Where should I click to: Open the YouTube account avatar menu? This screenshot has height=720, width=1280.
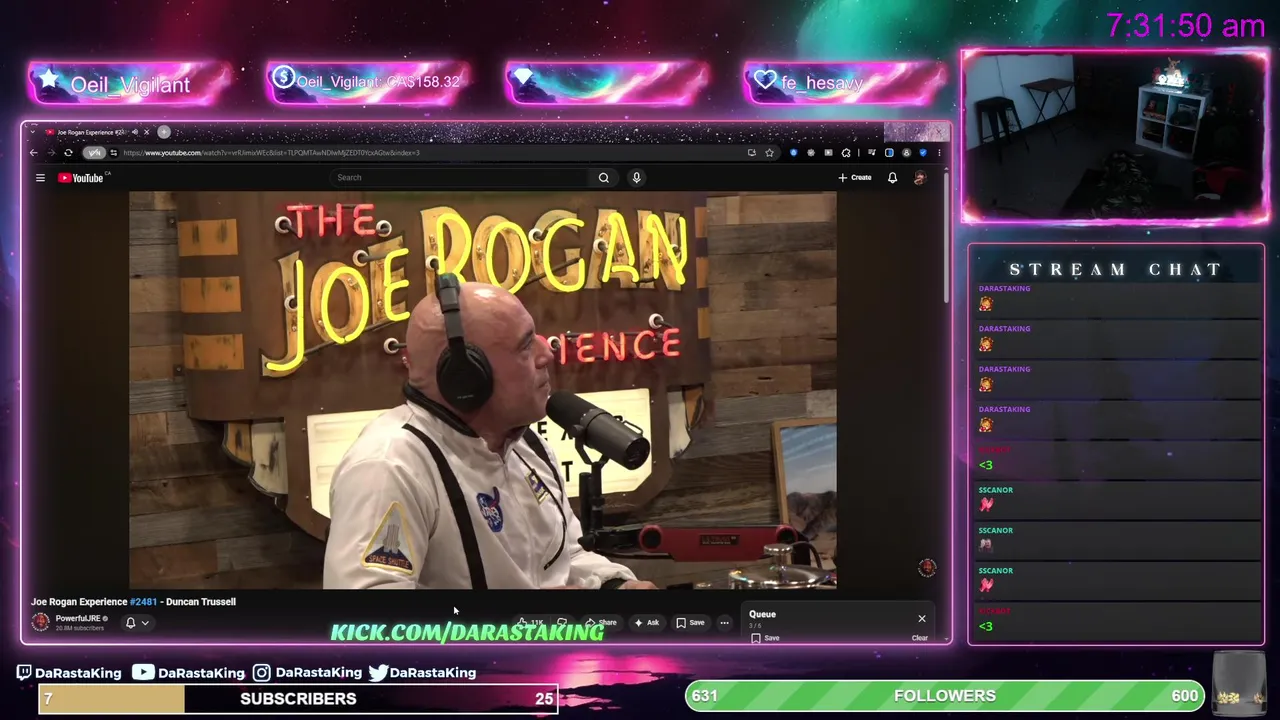(920, 178)
